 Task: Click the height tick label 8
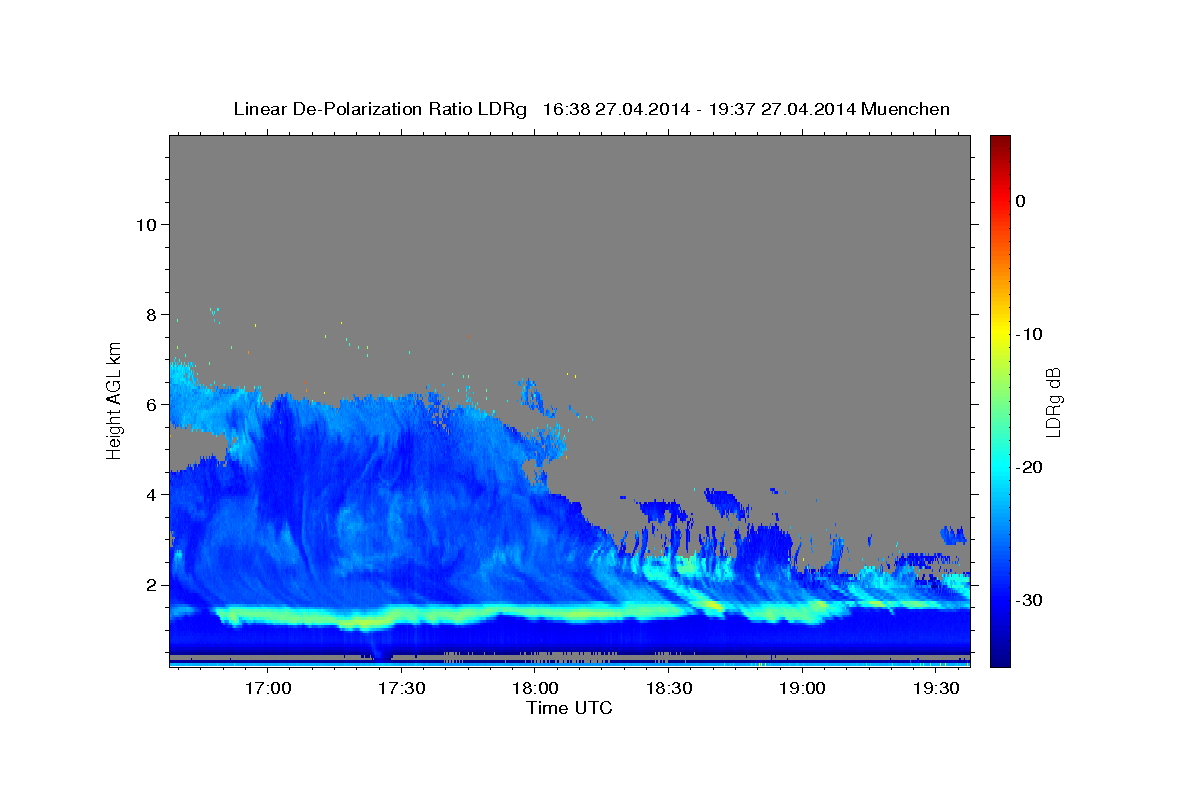(152, 315)
